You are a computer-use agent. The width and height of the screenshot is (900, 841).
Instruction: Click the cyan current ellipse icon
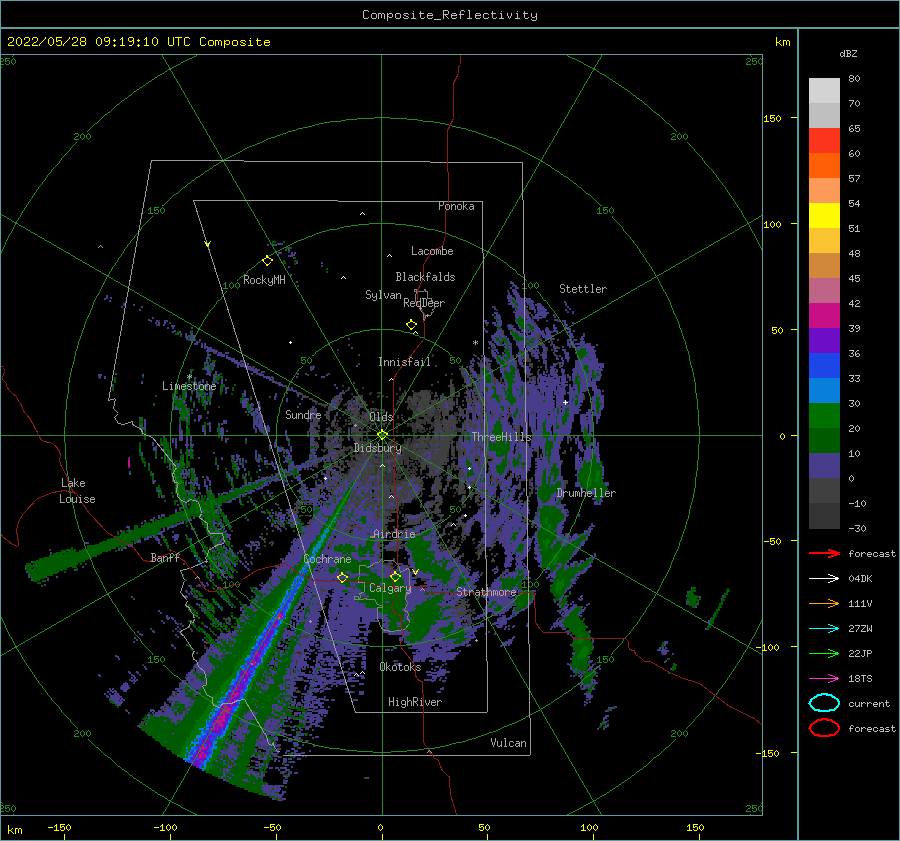coord(824,703)
